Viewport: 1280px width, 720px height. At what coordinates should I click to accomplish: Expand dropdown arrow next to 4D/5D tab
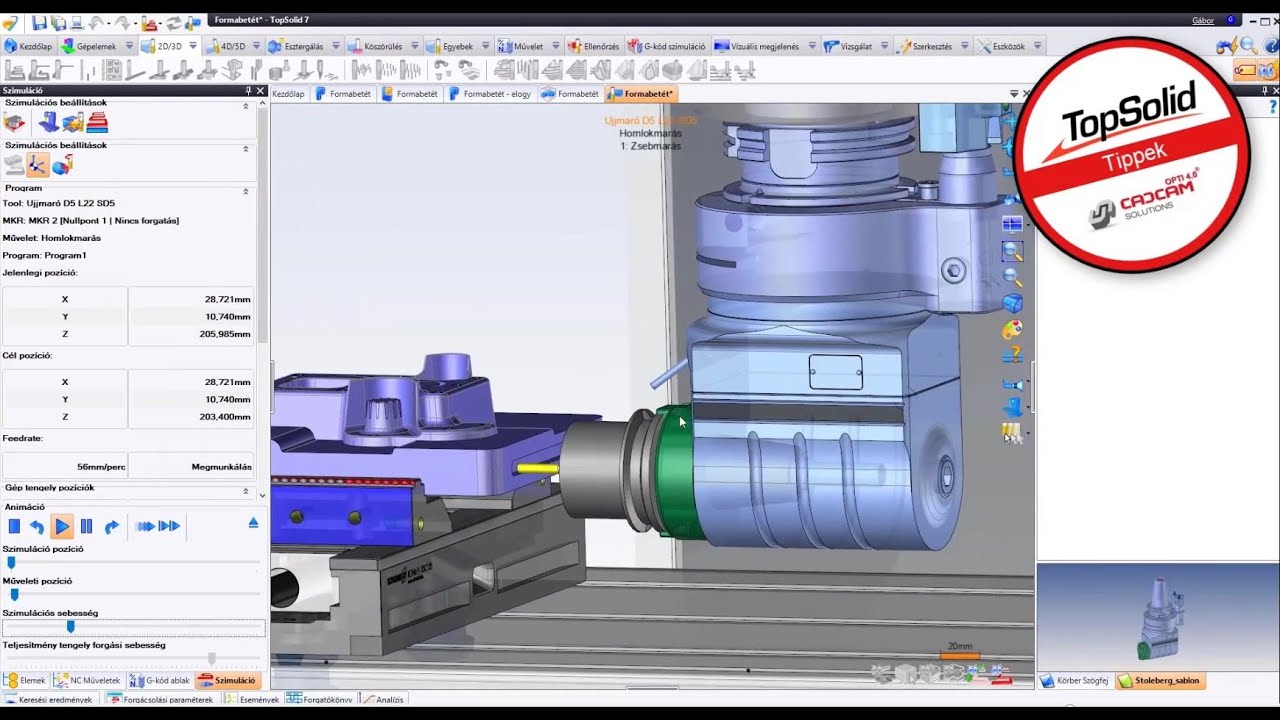pyautogui.click(x=255, y=46)
